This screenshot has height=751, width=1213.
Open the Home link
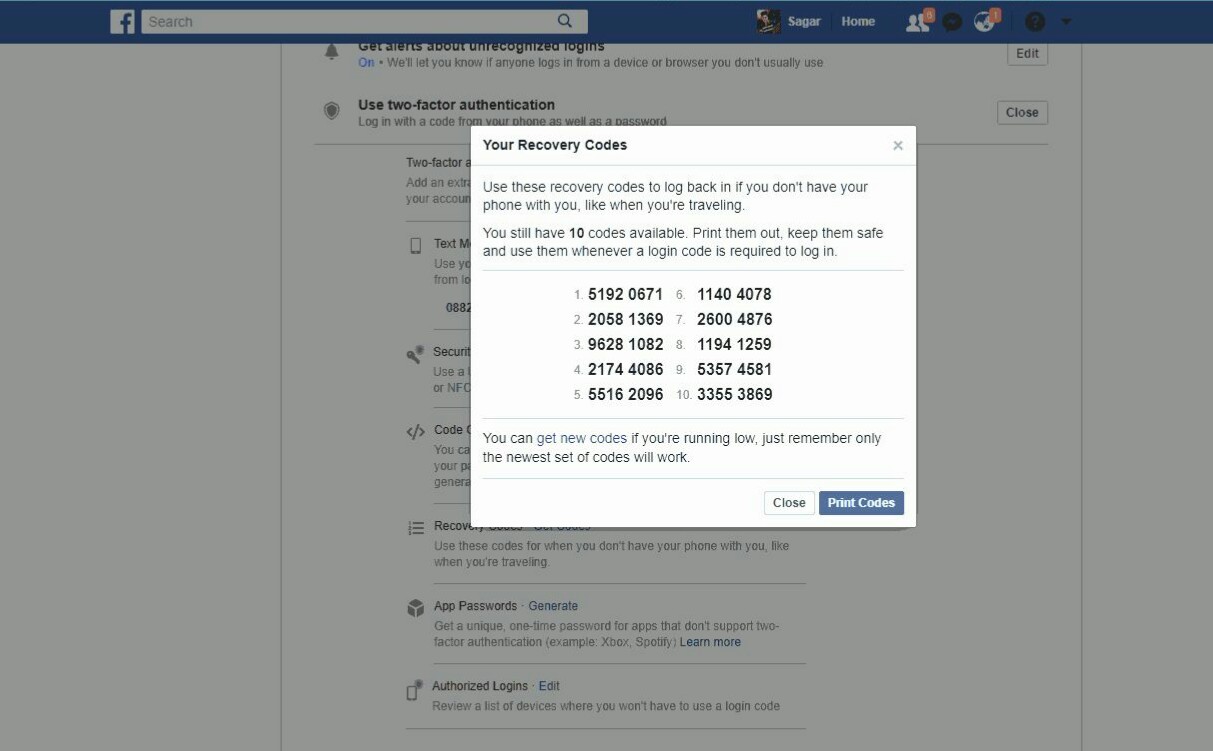[x=858, y=21]
